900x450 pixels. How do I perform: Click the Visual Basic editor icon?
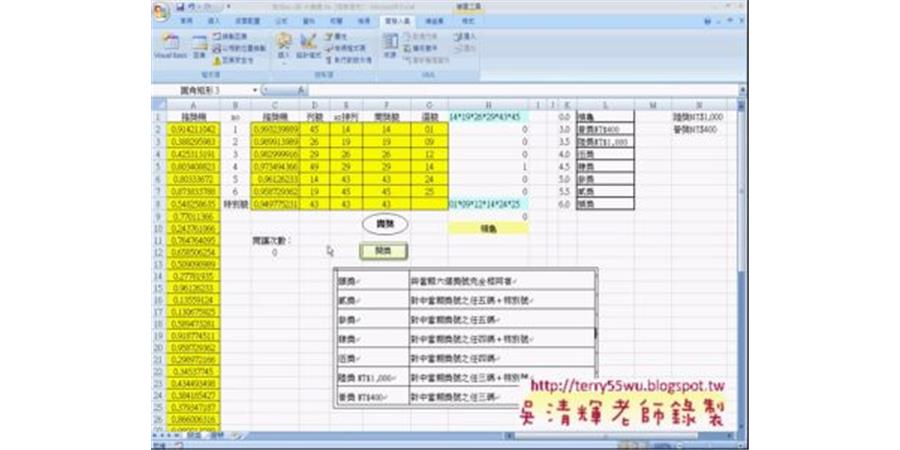[169, 45]
